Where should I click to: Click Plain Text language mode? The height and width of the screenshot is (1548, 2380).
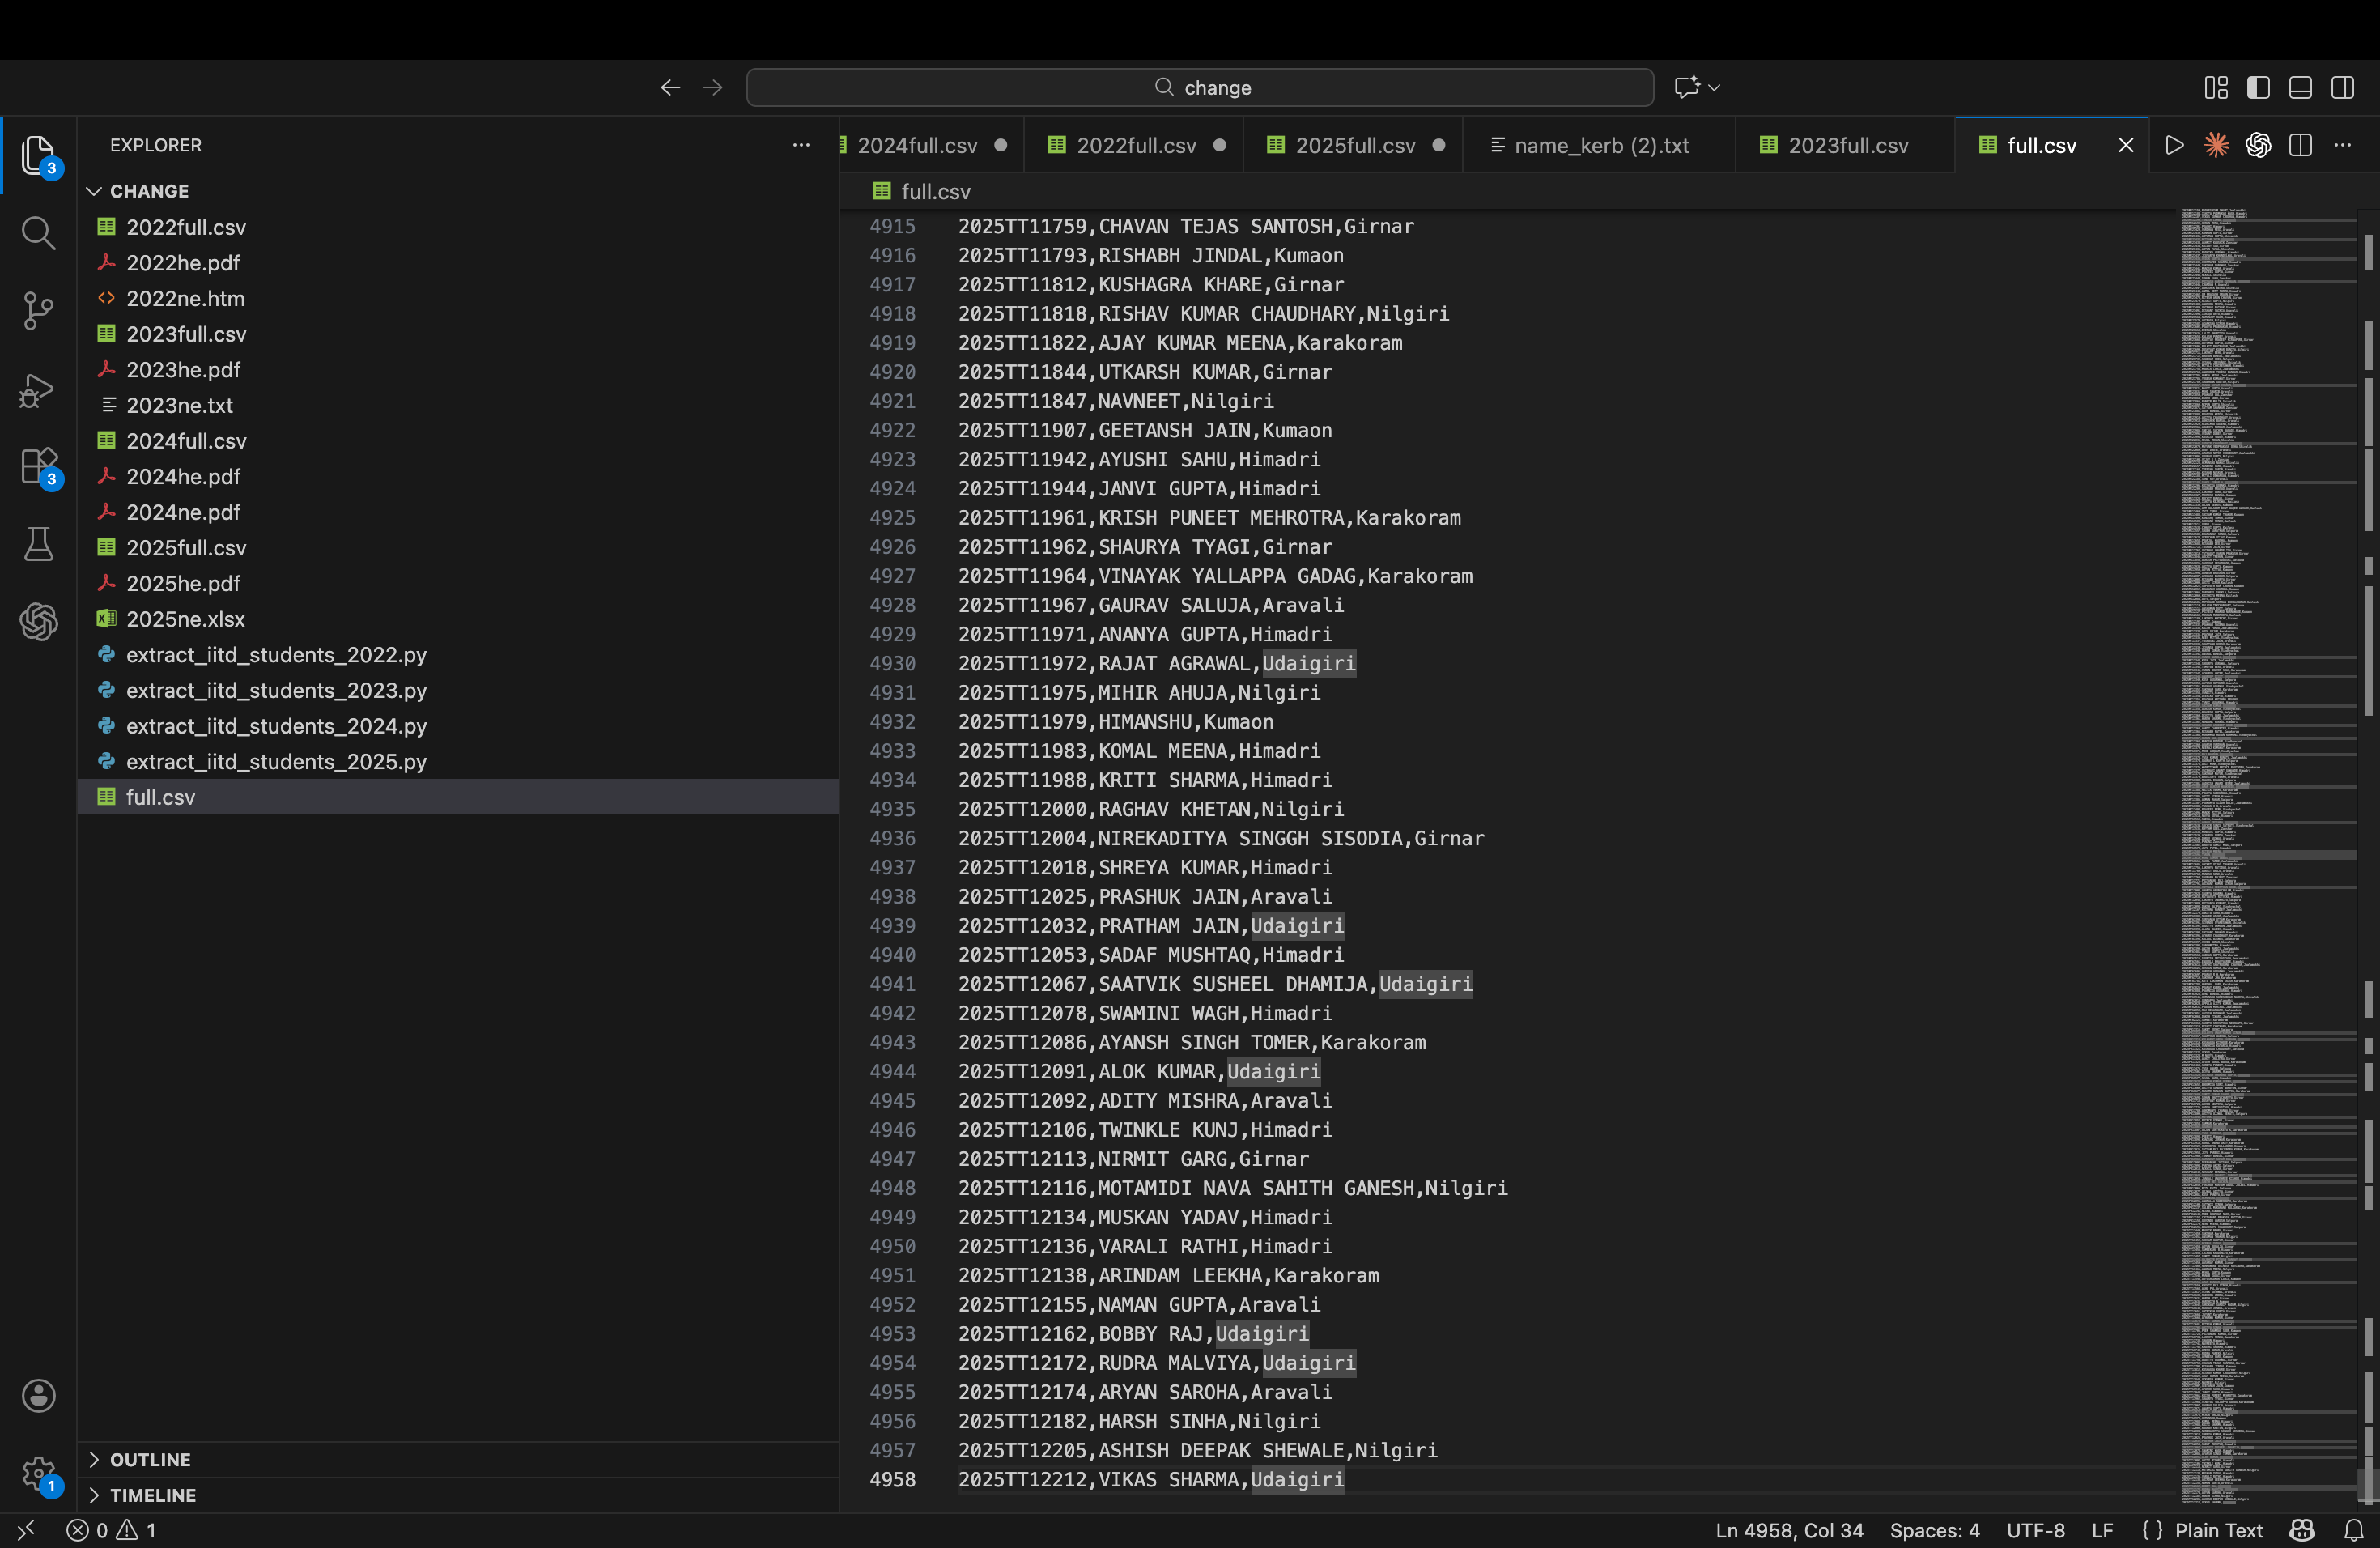coord(2218,1530)
